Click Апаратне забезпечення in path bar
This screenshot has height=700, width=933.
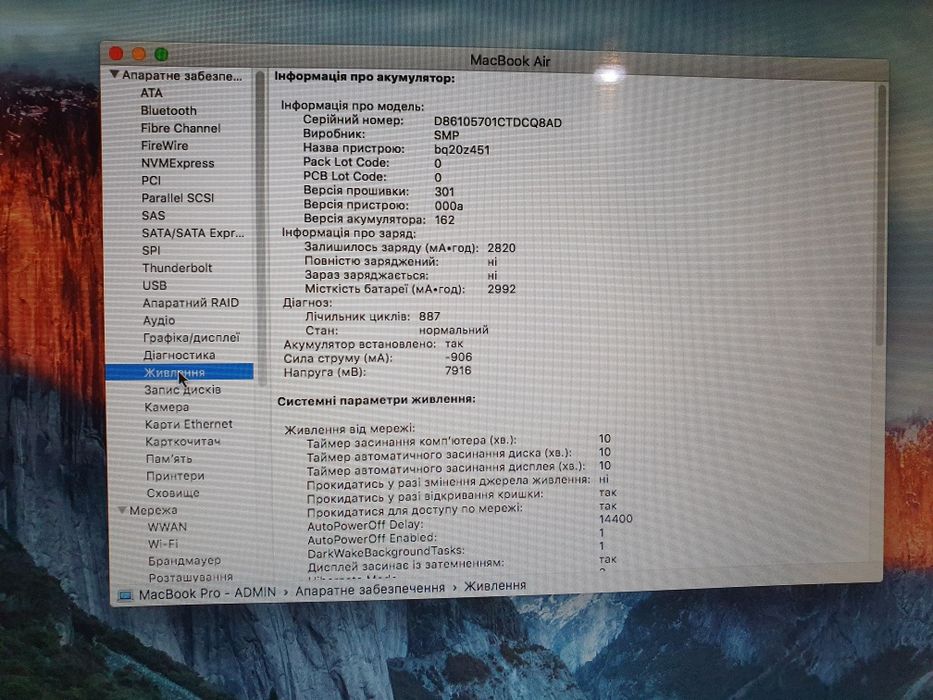(370, 589)
